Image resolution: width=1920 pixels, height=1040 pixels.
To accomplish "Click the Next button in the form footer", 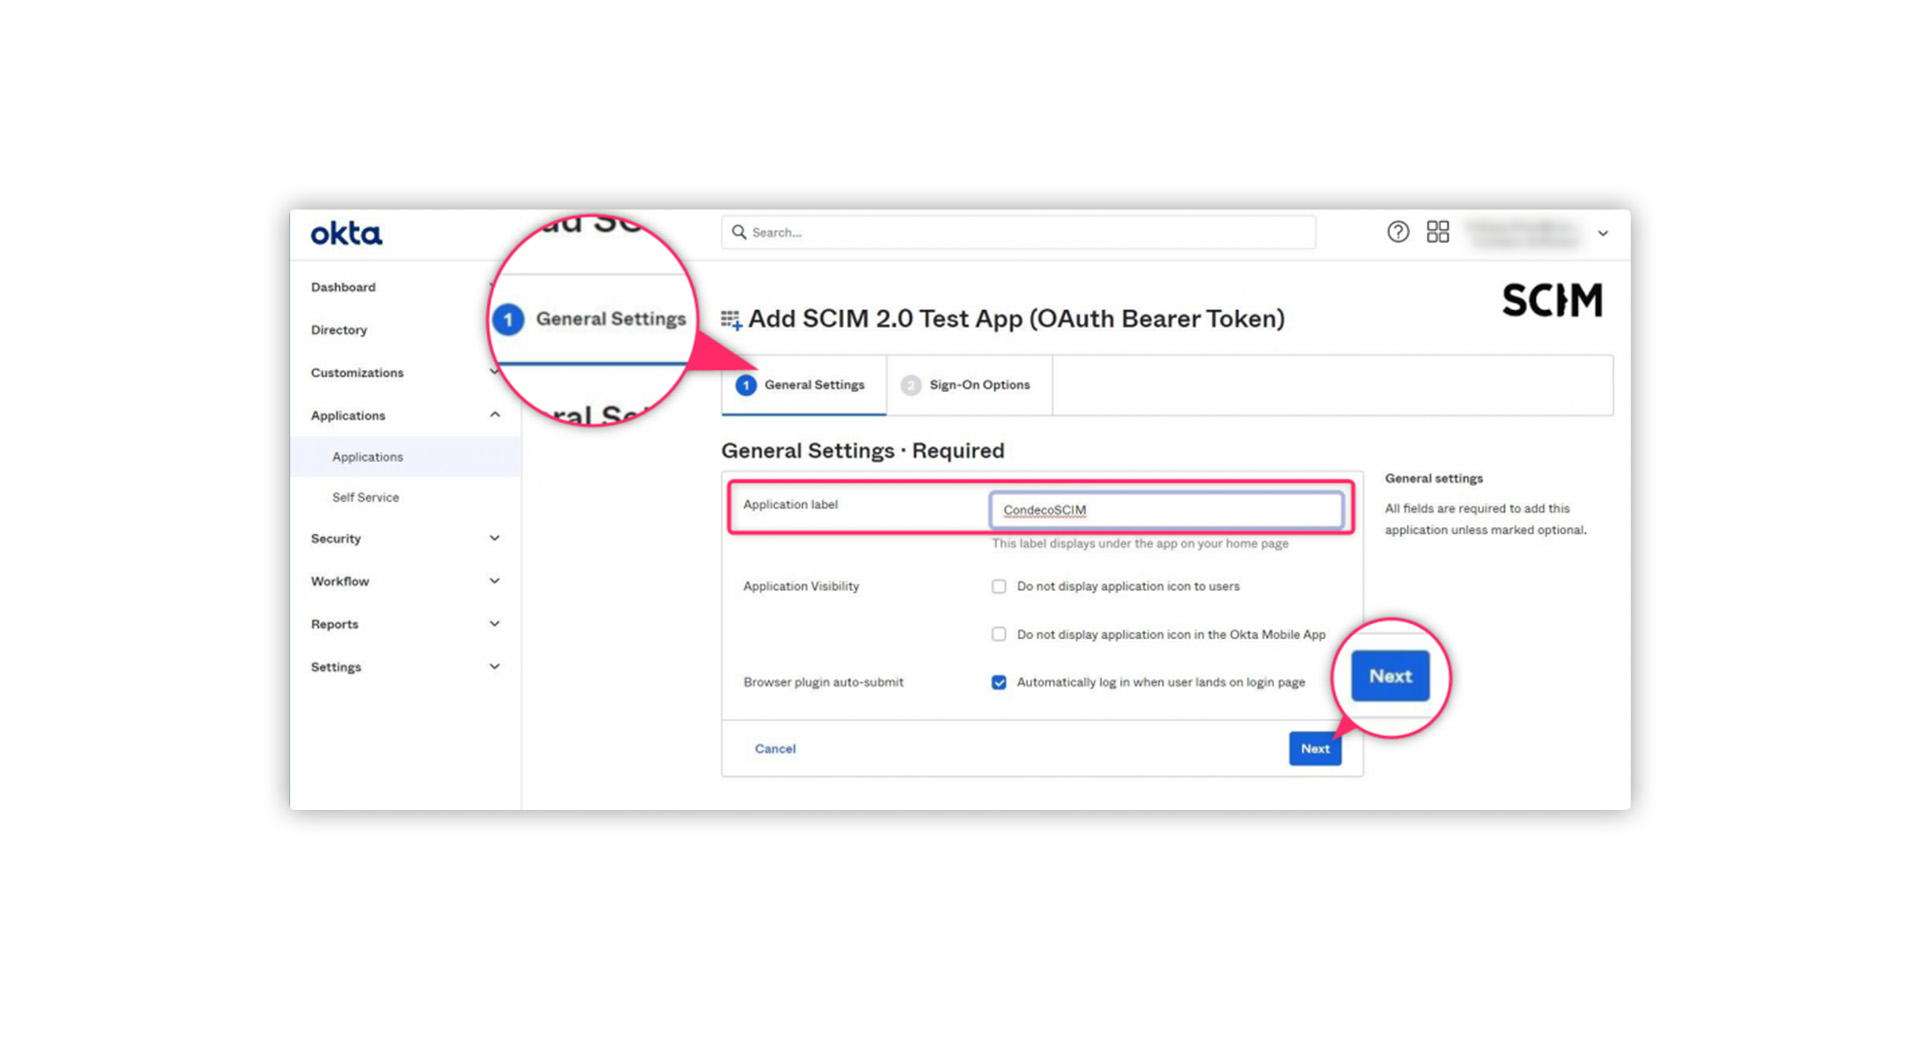I will (x=1315, y=749).
